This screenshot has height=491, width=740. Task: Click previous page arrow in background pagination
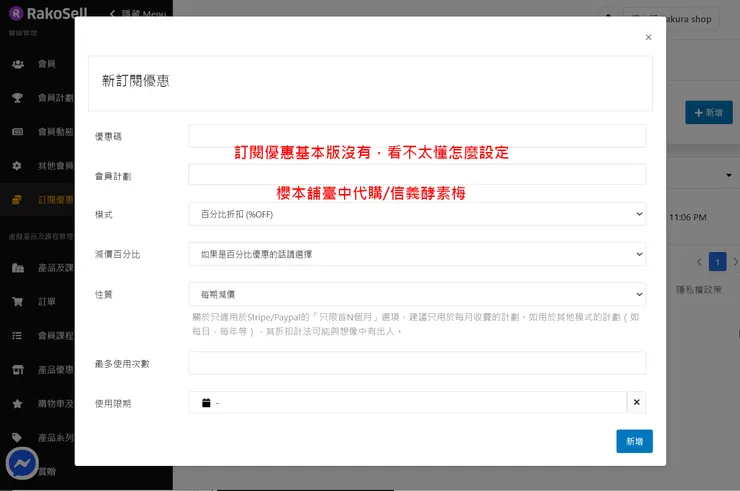tap(699, 262)
